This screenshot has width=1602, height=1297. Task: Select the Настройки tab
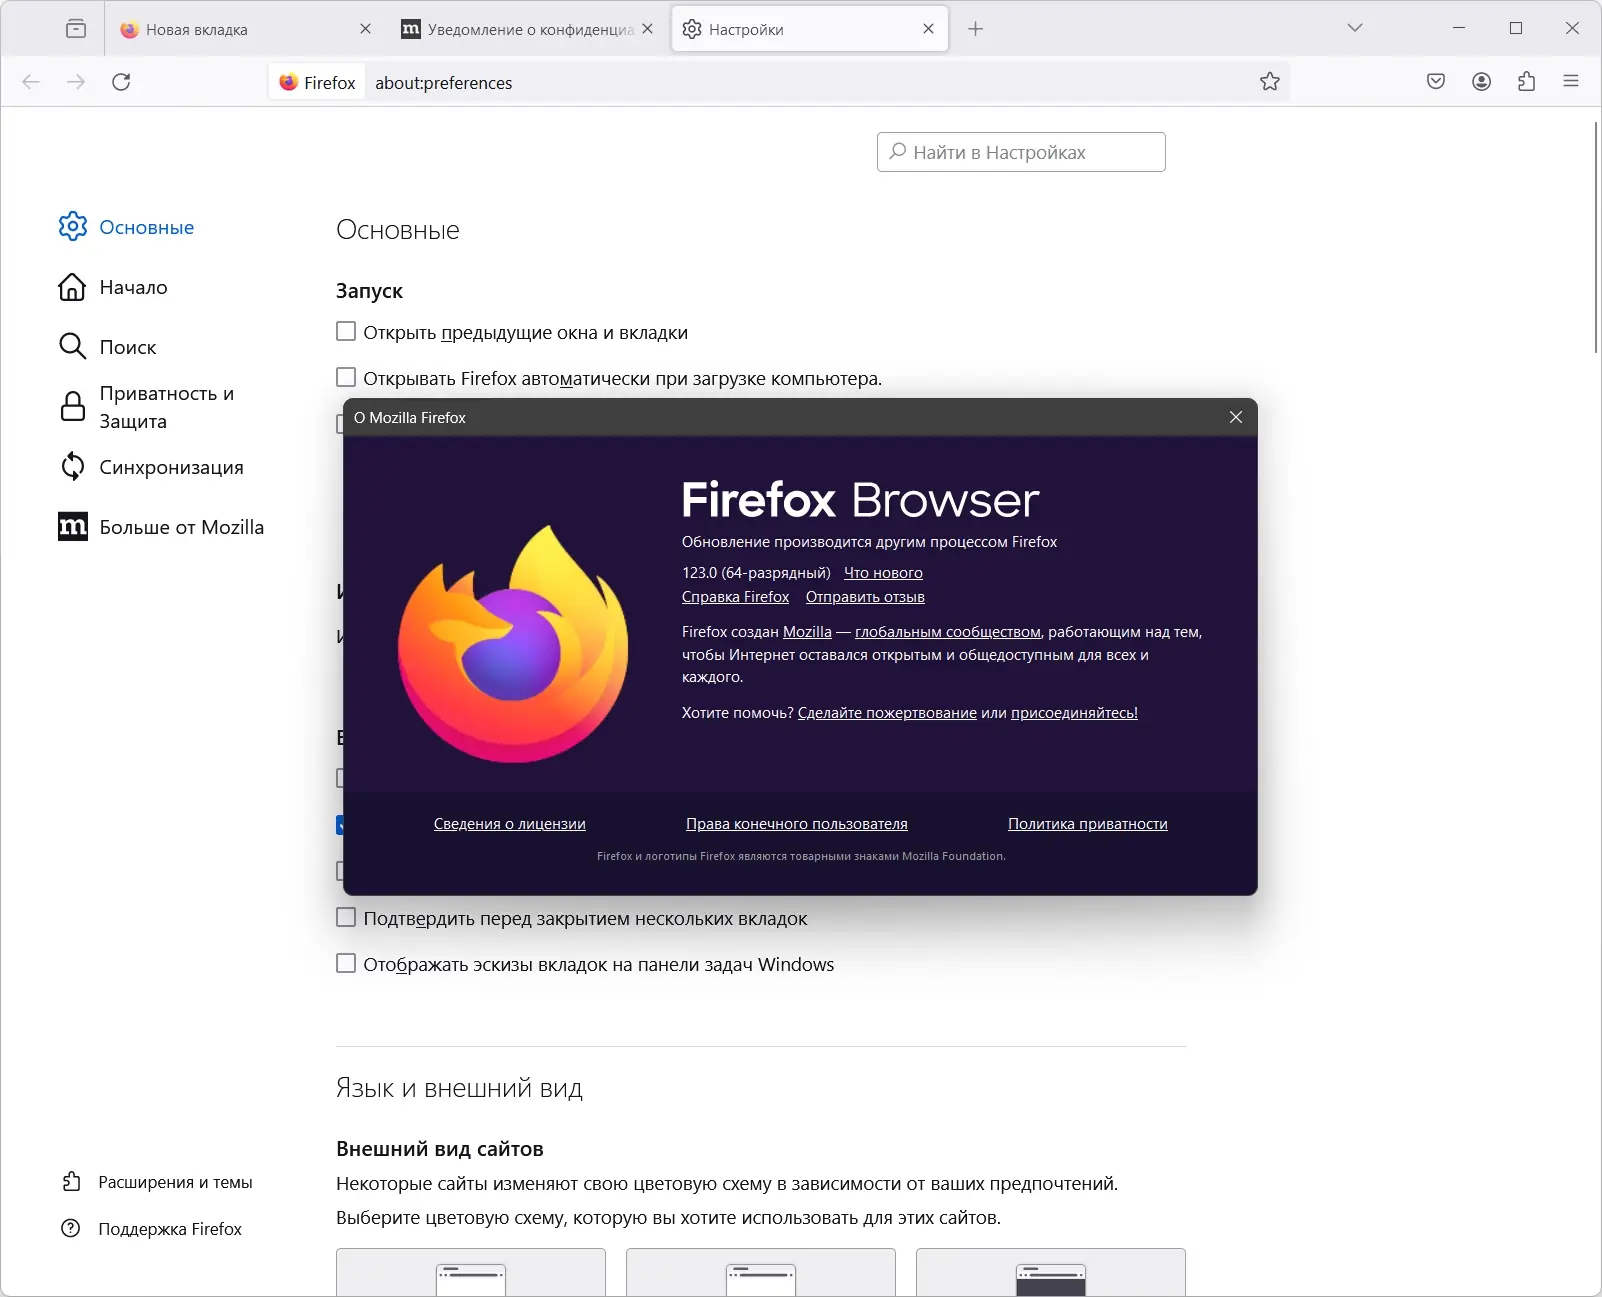[810, 29]
